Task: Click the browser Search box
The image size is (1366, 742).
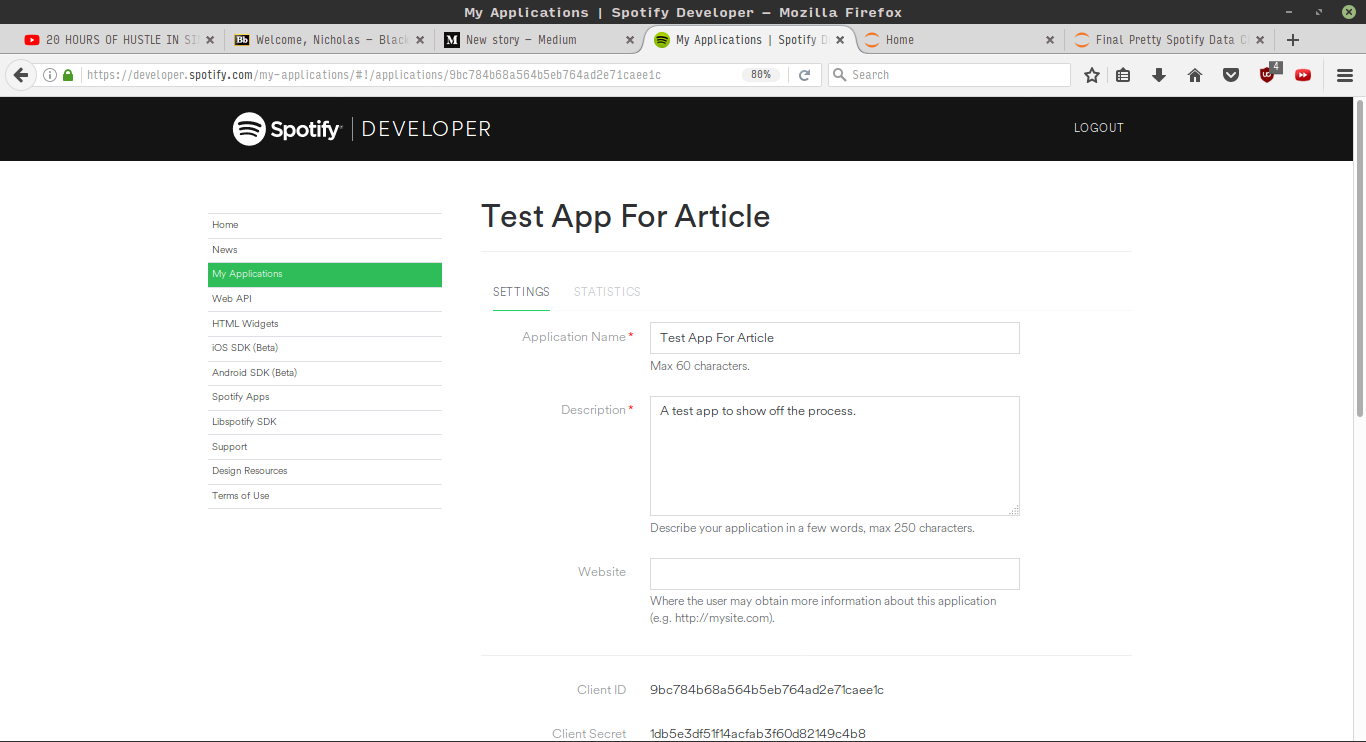Action: pos(949,75)
